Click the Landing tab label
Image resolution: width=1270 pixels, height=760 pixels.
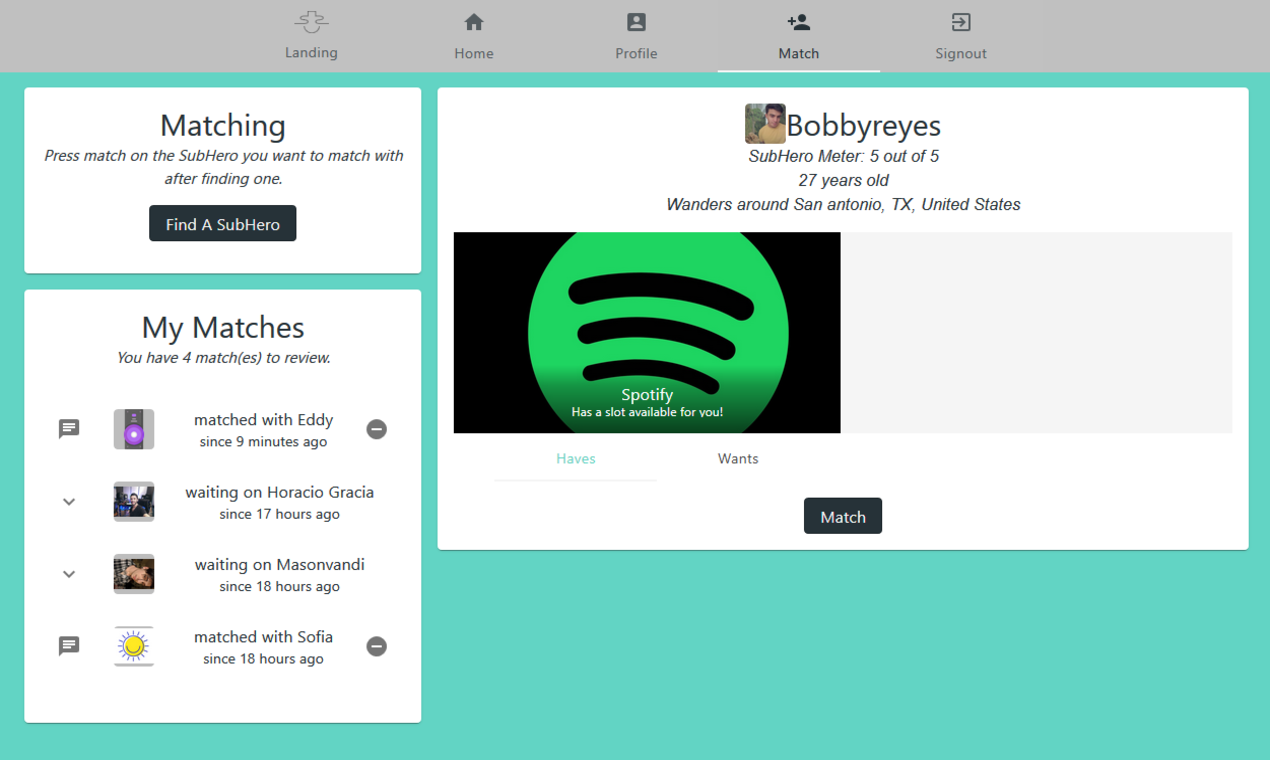311,53
